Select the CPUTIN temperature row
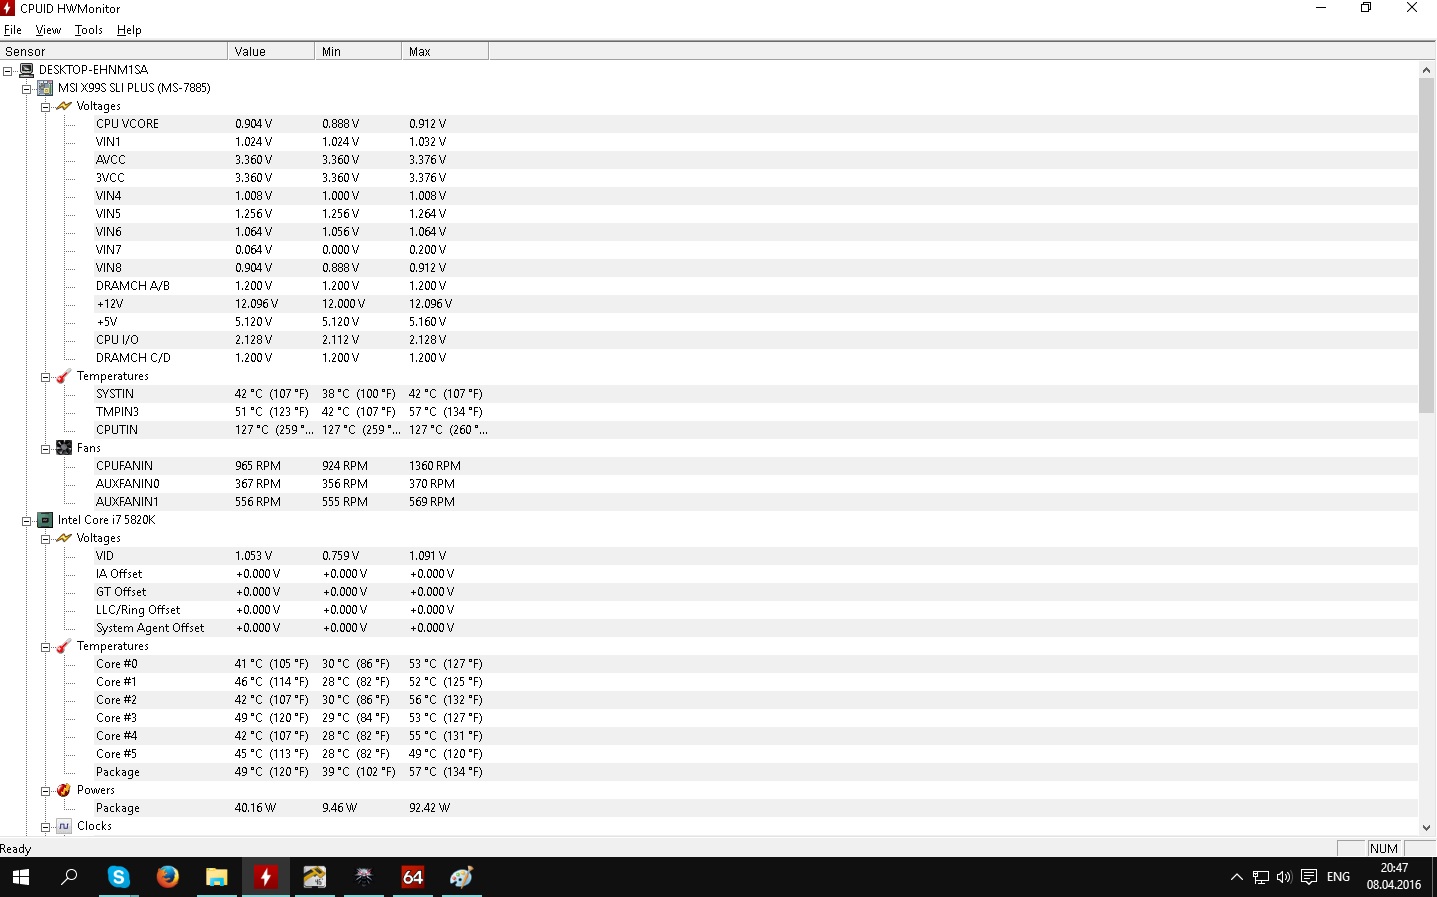Screen dimensions: 1437x897 tap(756, 430)
